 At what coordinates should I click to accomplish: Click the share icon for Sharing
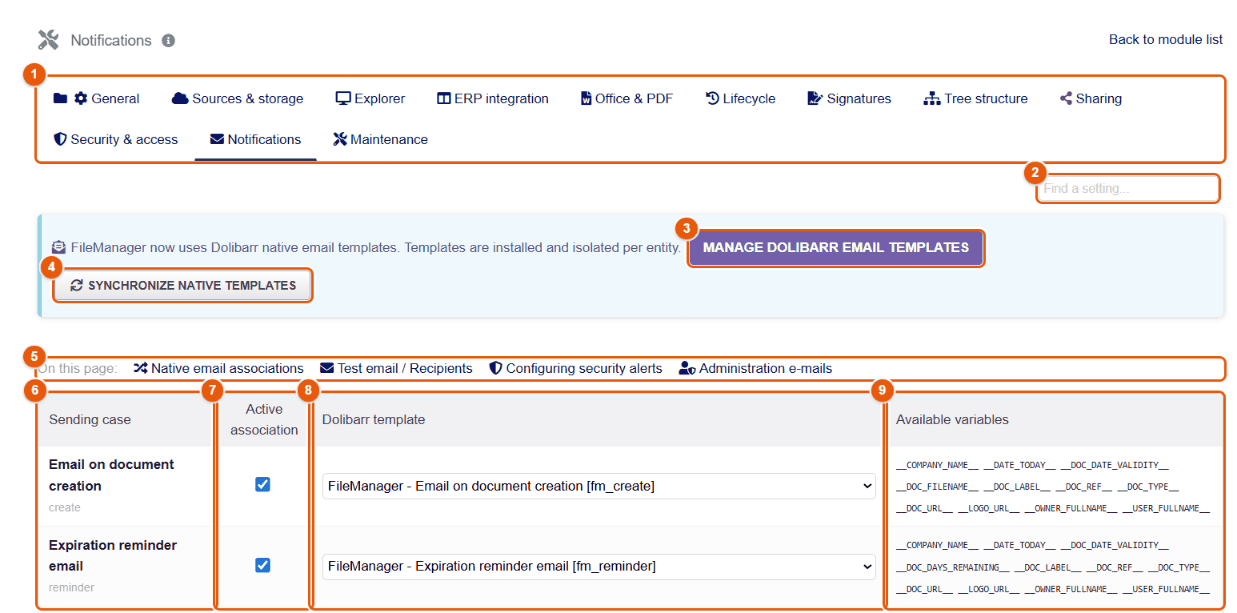tap(1066, 98)
